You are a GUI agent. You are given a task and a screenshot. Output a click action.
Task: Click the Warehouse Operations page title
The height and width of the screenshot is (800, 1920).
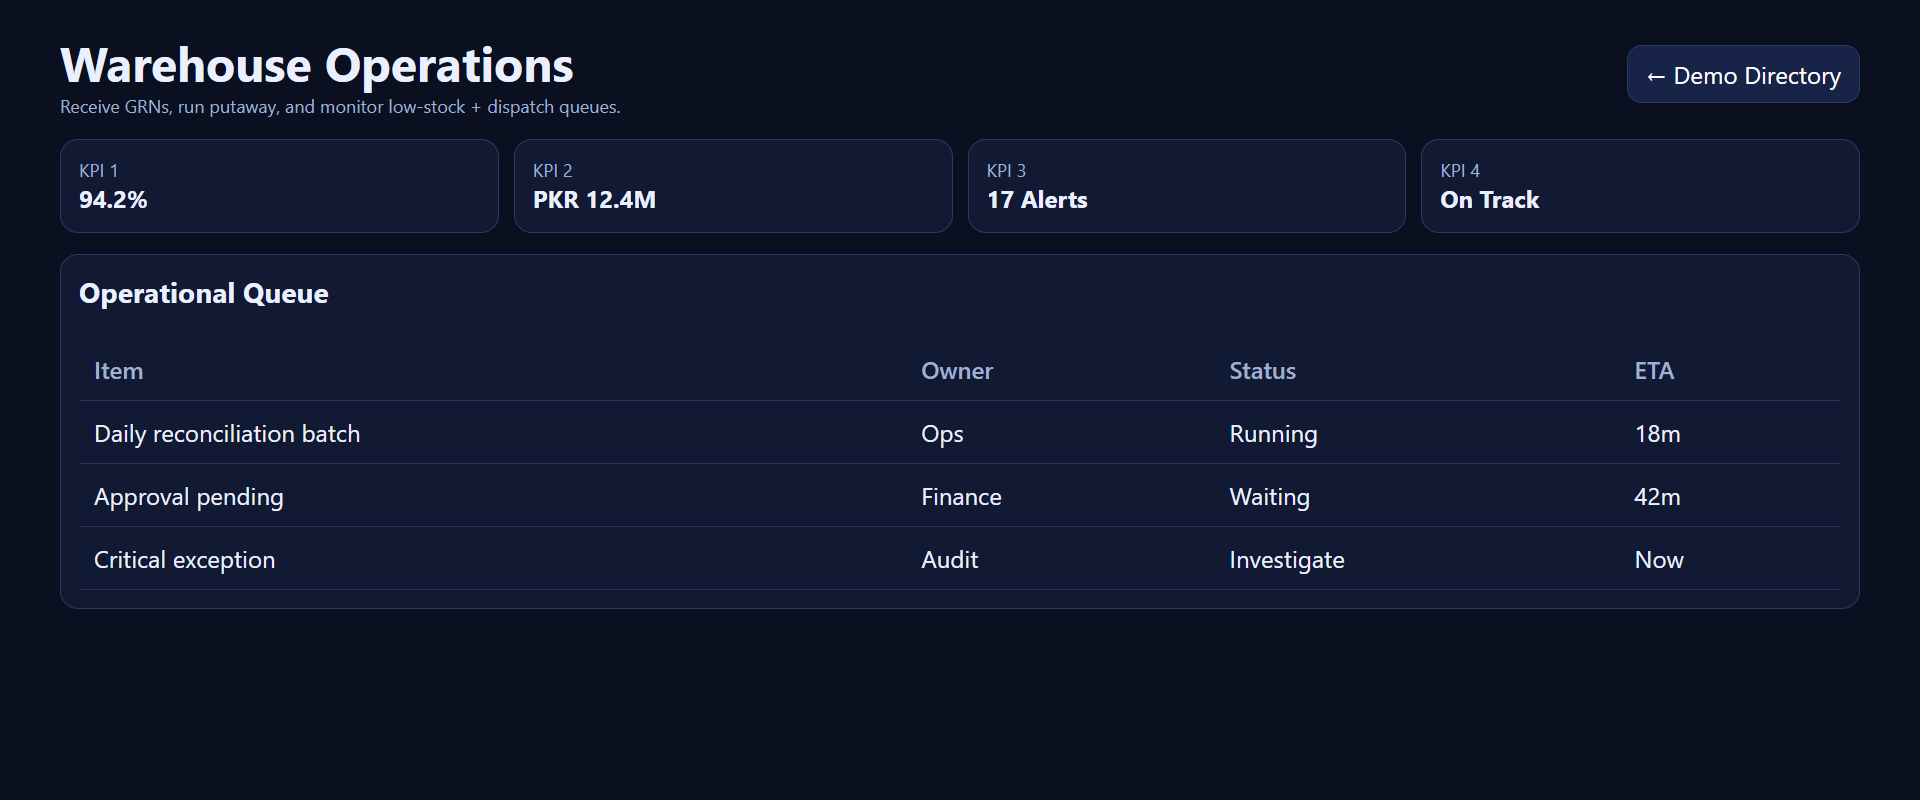point(317,66)
